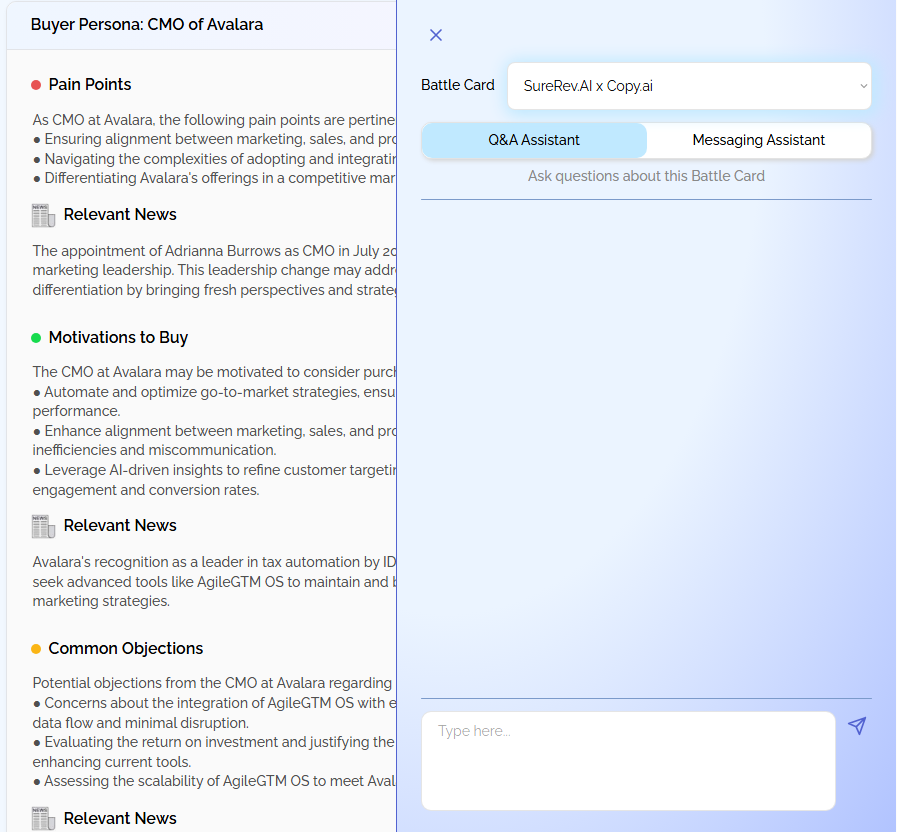Click the red dot beside Pain Points
897x832 pixels.
coord(36,85)
